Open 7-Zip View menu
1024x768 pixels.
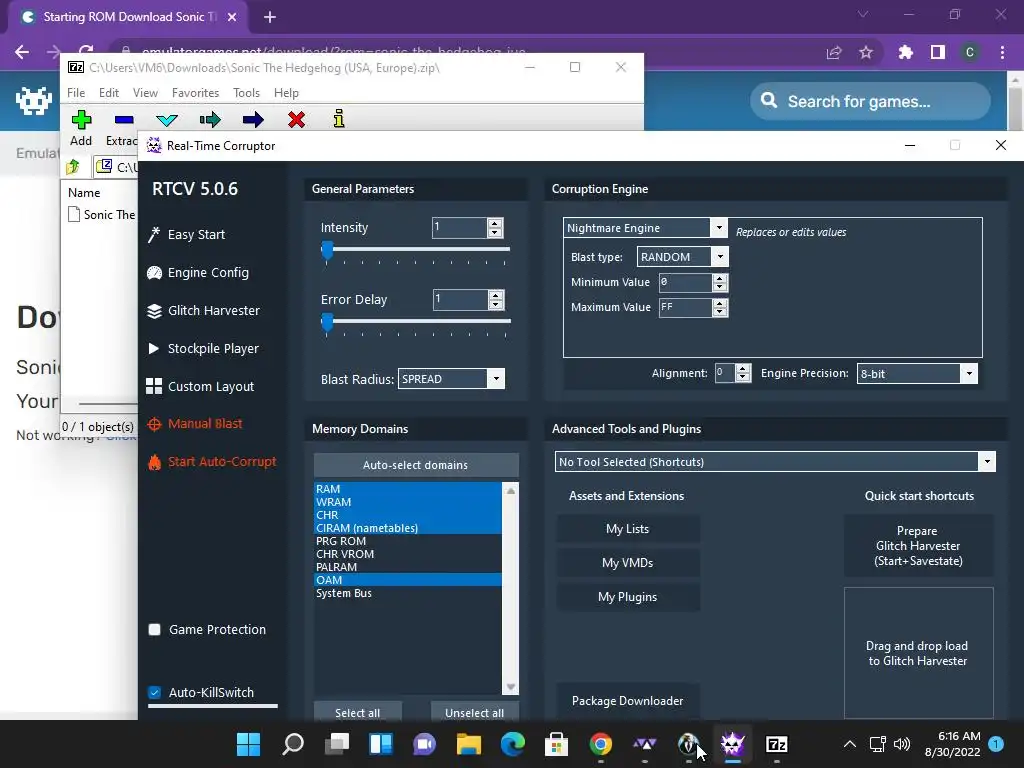pyautogui.click(x=145, y=93)
